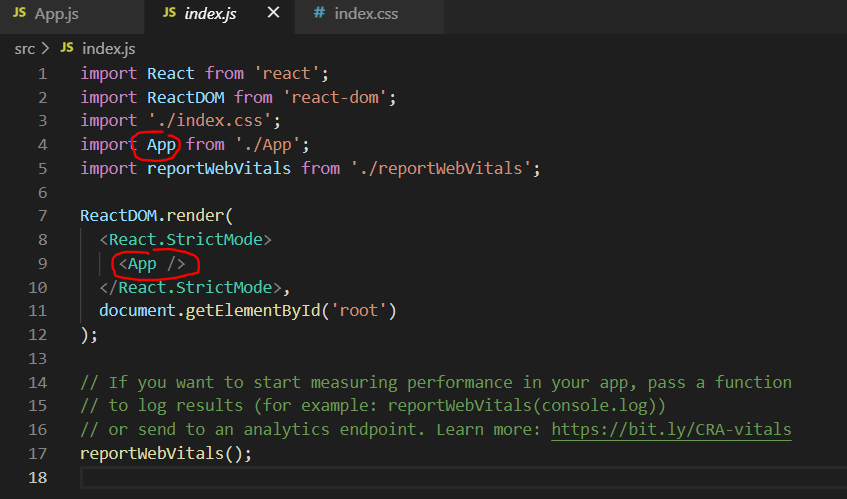Close the index.js tab
Image resolution: width=847 pixels, height=499 pixels.
pos(274,12)
